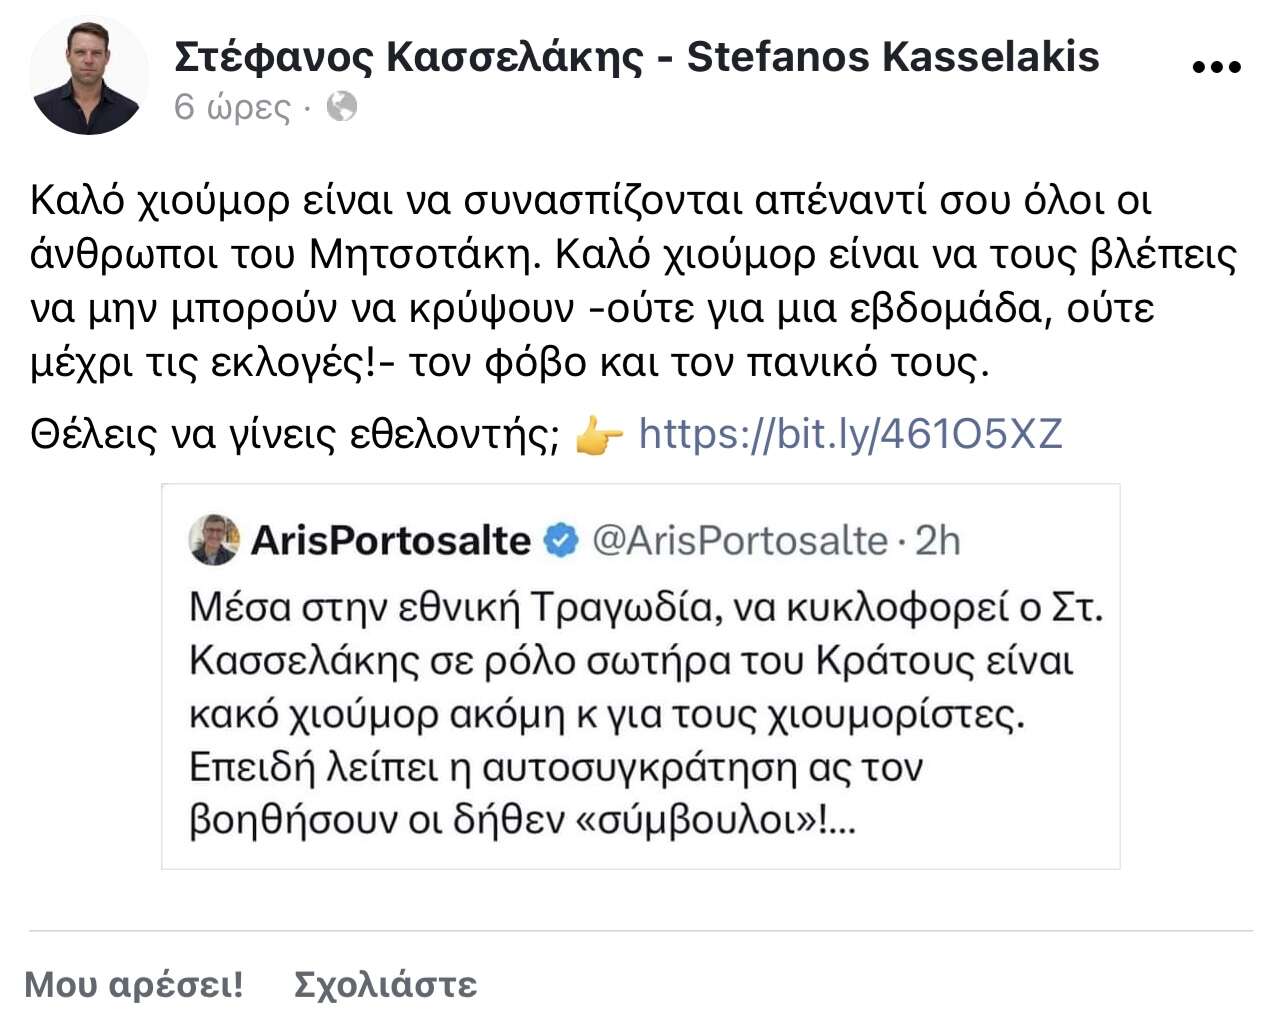Viewport: 1283px width, 1015px height.
Task: Select the bold ArisPortosalte display name
Action: (390, 540)
